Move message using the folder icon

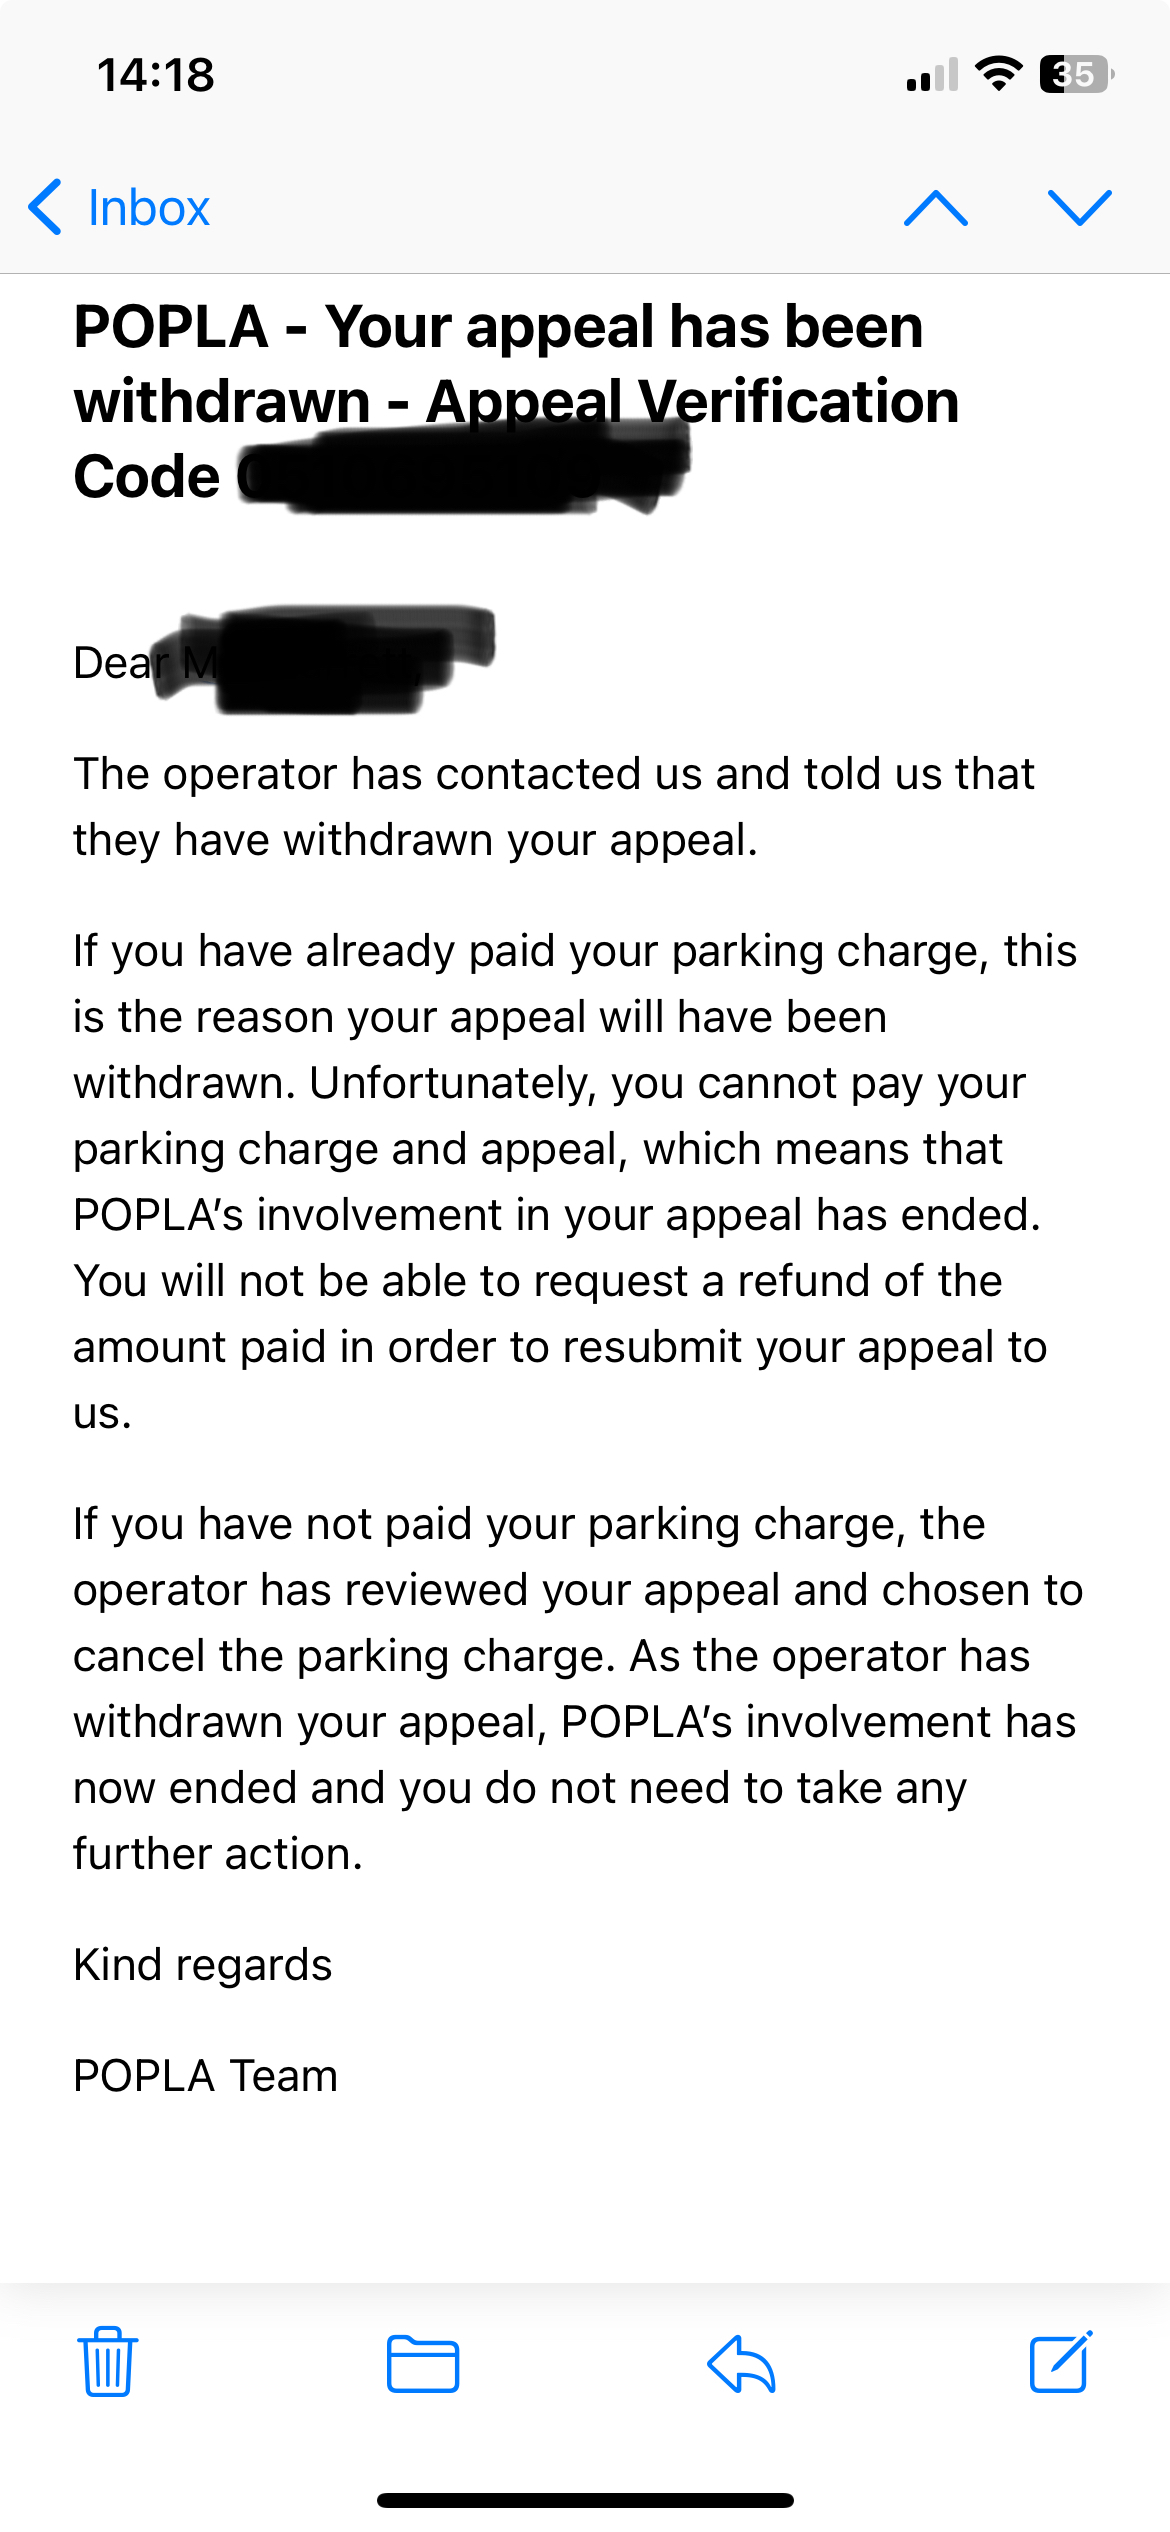tap(422, 2364)
